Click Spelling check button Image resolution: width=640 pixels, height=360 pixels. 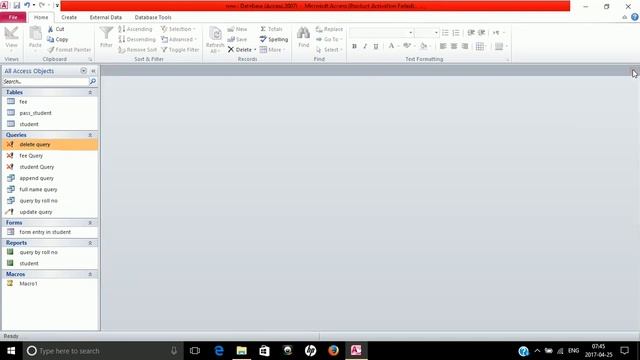[x=274, y=40]
